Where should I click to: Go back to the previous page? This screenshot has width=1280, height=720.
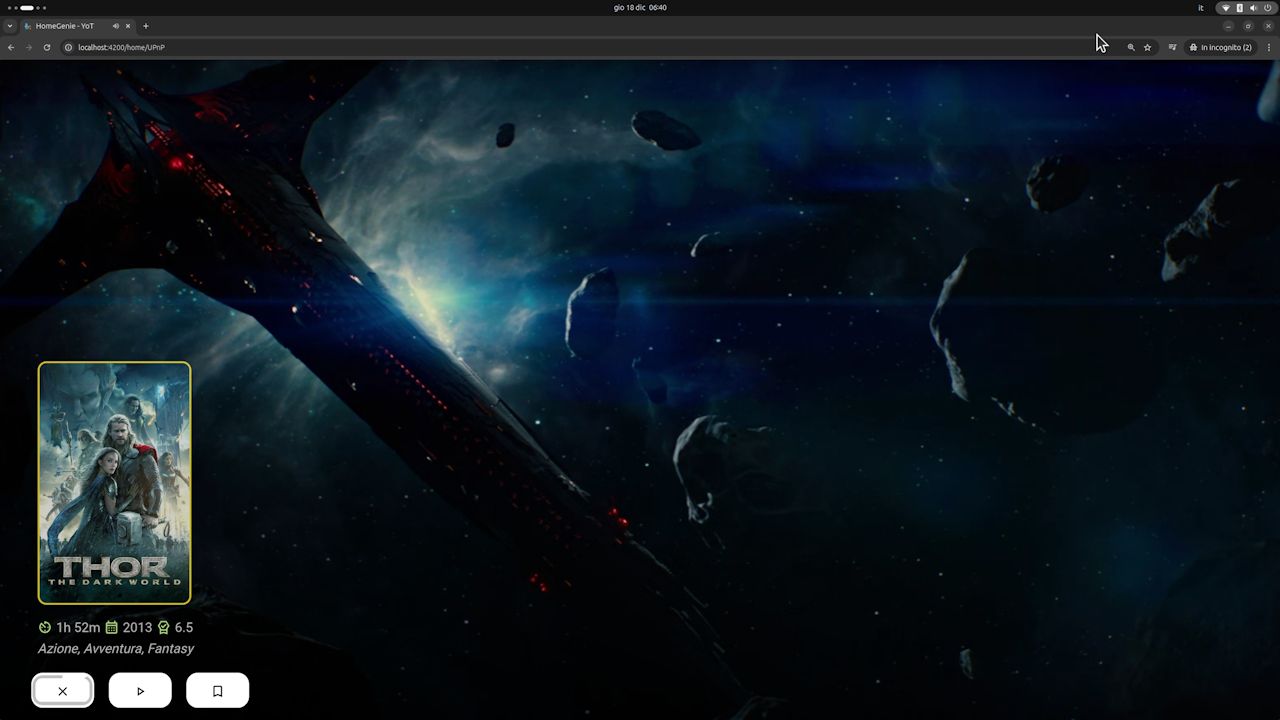click(x=11, y=47)
